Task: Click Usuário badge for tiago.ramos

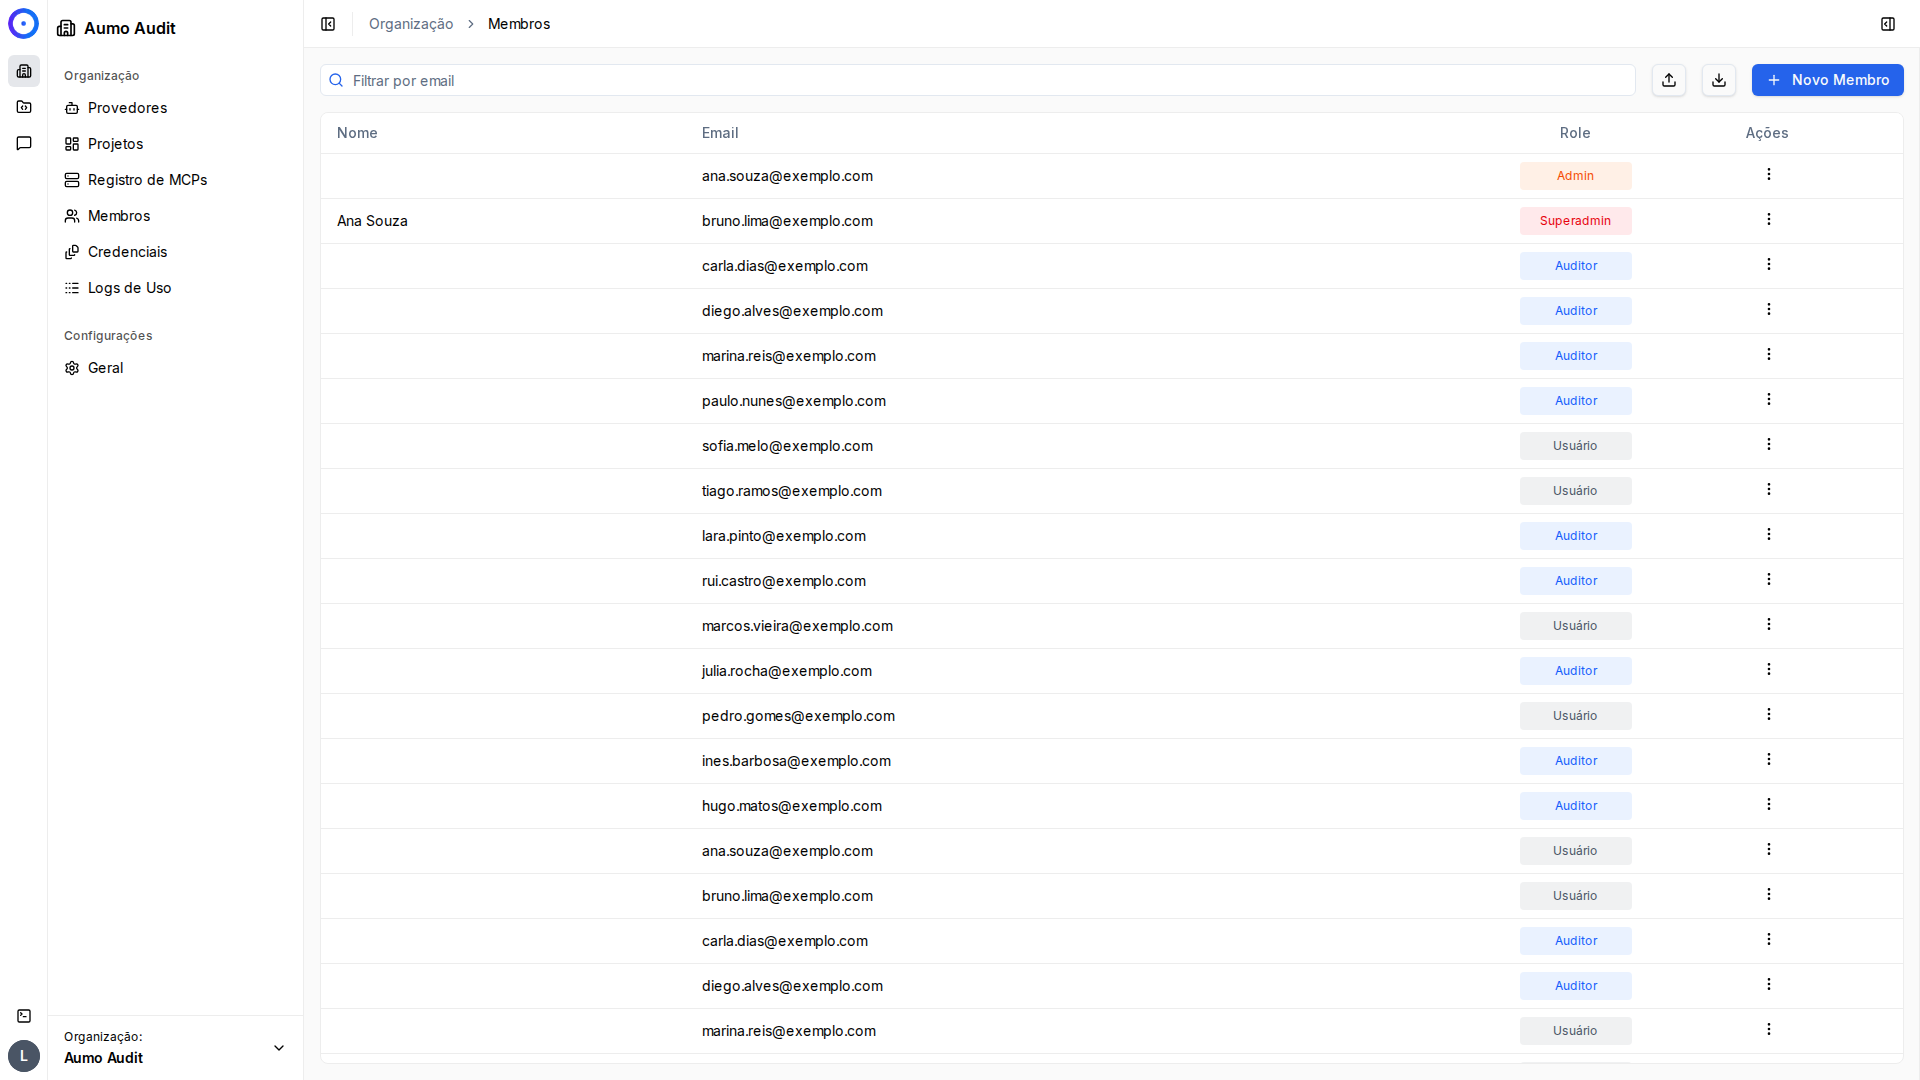Action: 1575,491
